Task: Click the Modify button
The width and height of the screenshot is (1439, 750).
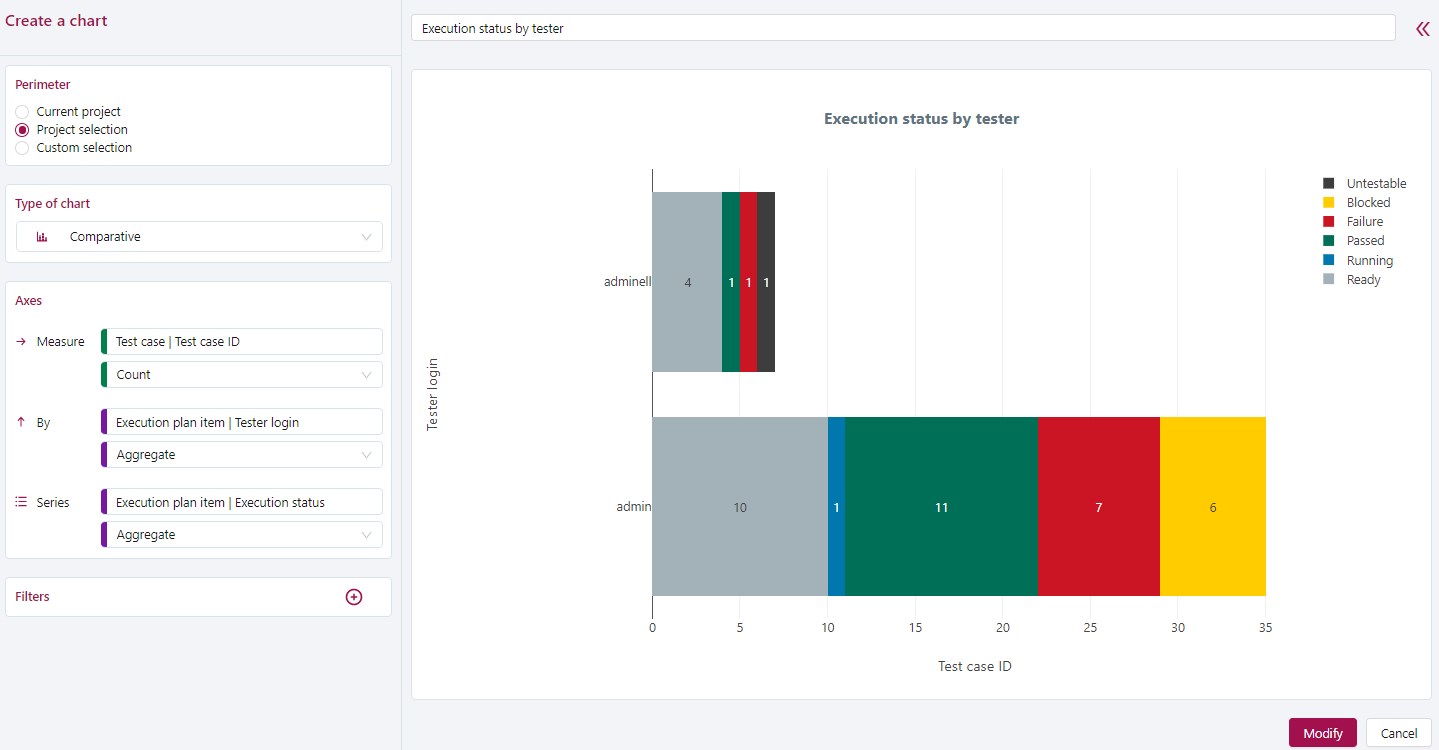Action: coord(1322,733)
